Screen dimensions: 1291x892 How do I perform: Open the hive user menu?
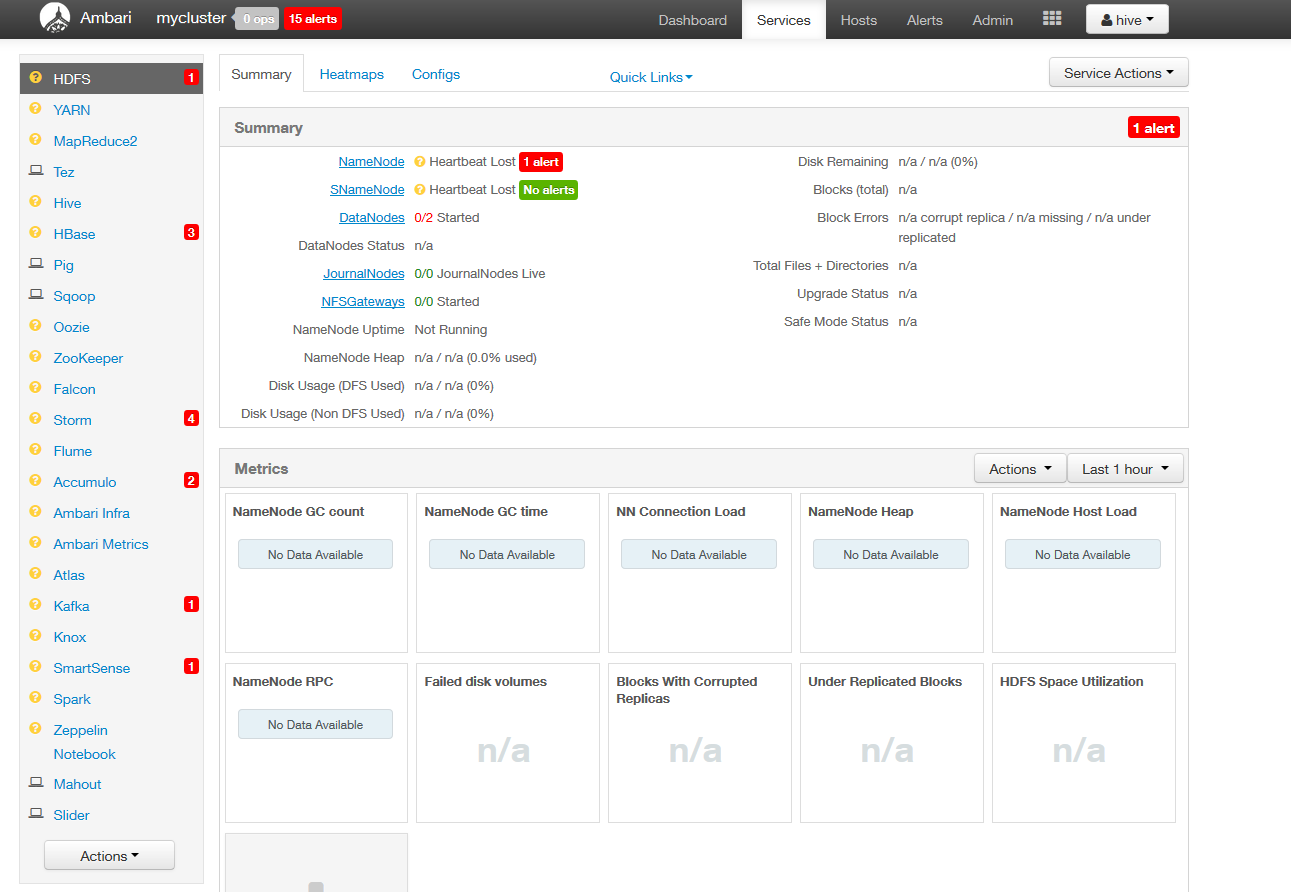coord(1127,18)
